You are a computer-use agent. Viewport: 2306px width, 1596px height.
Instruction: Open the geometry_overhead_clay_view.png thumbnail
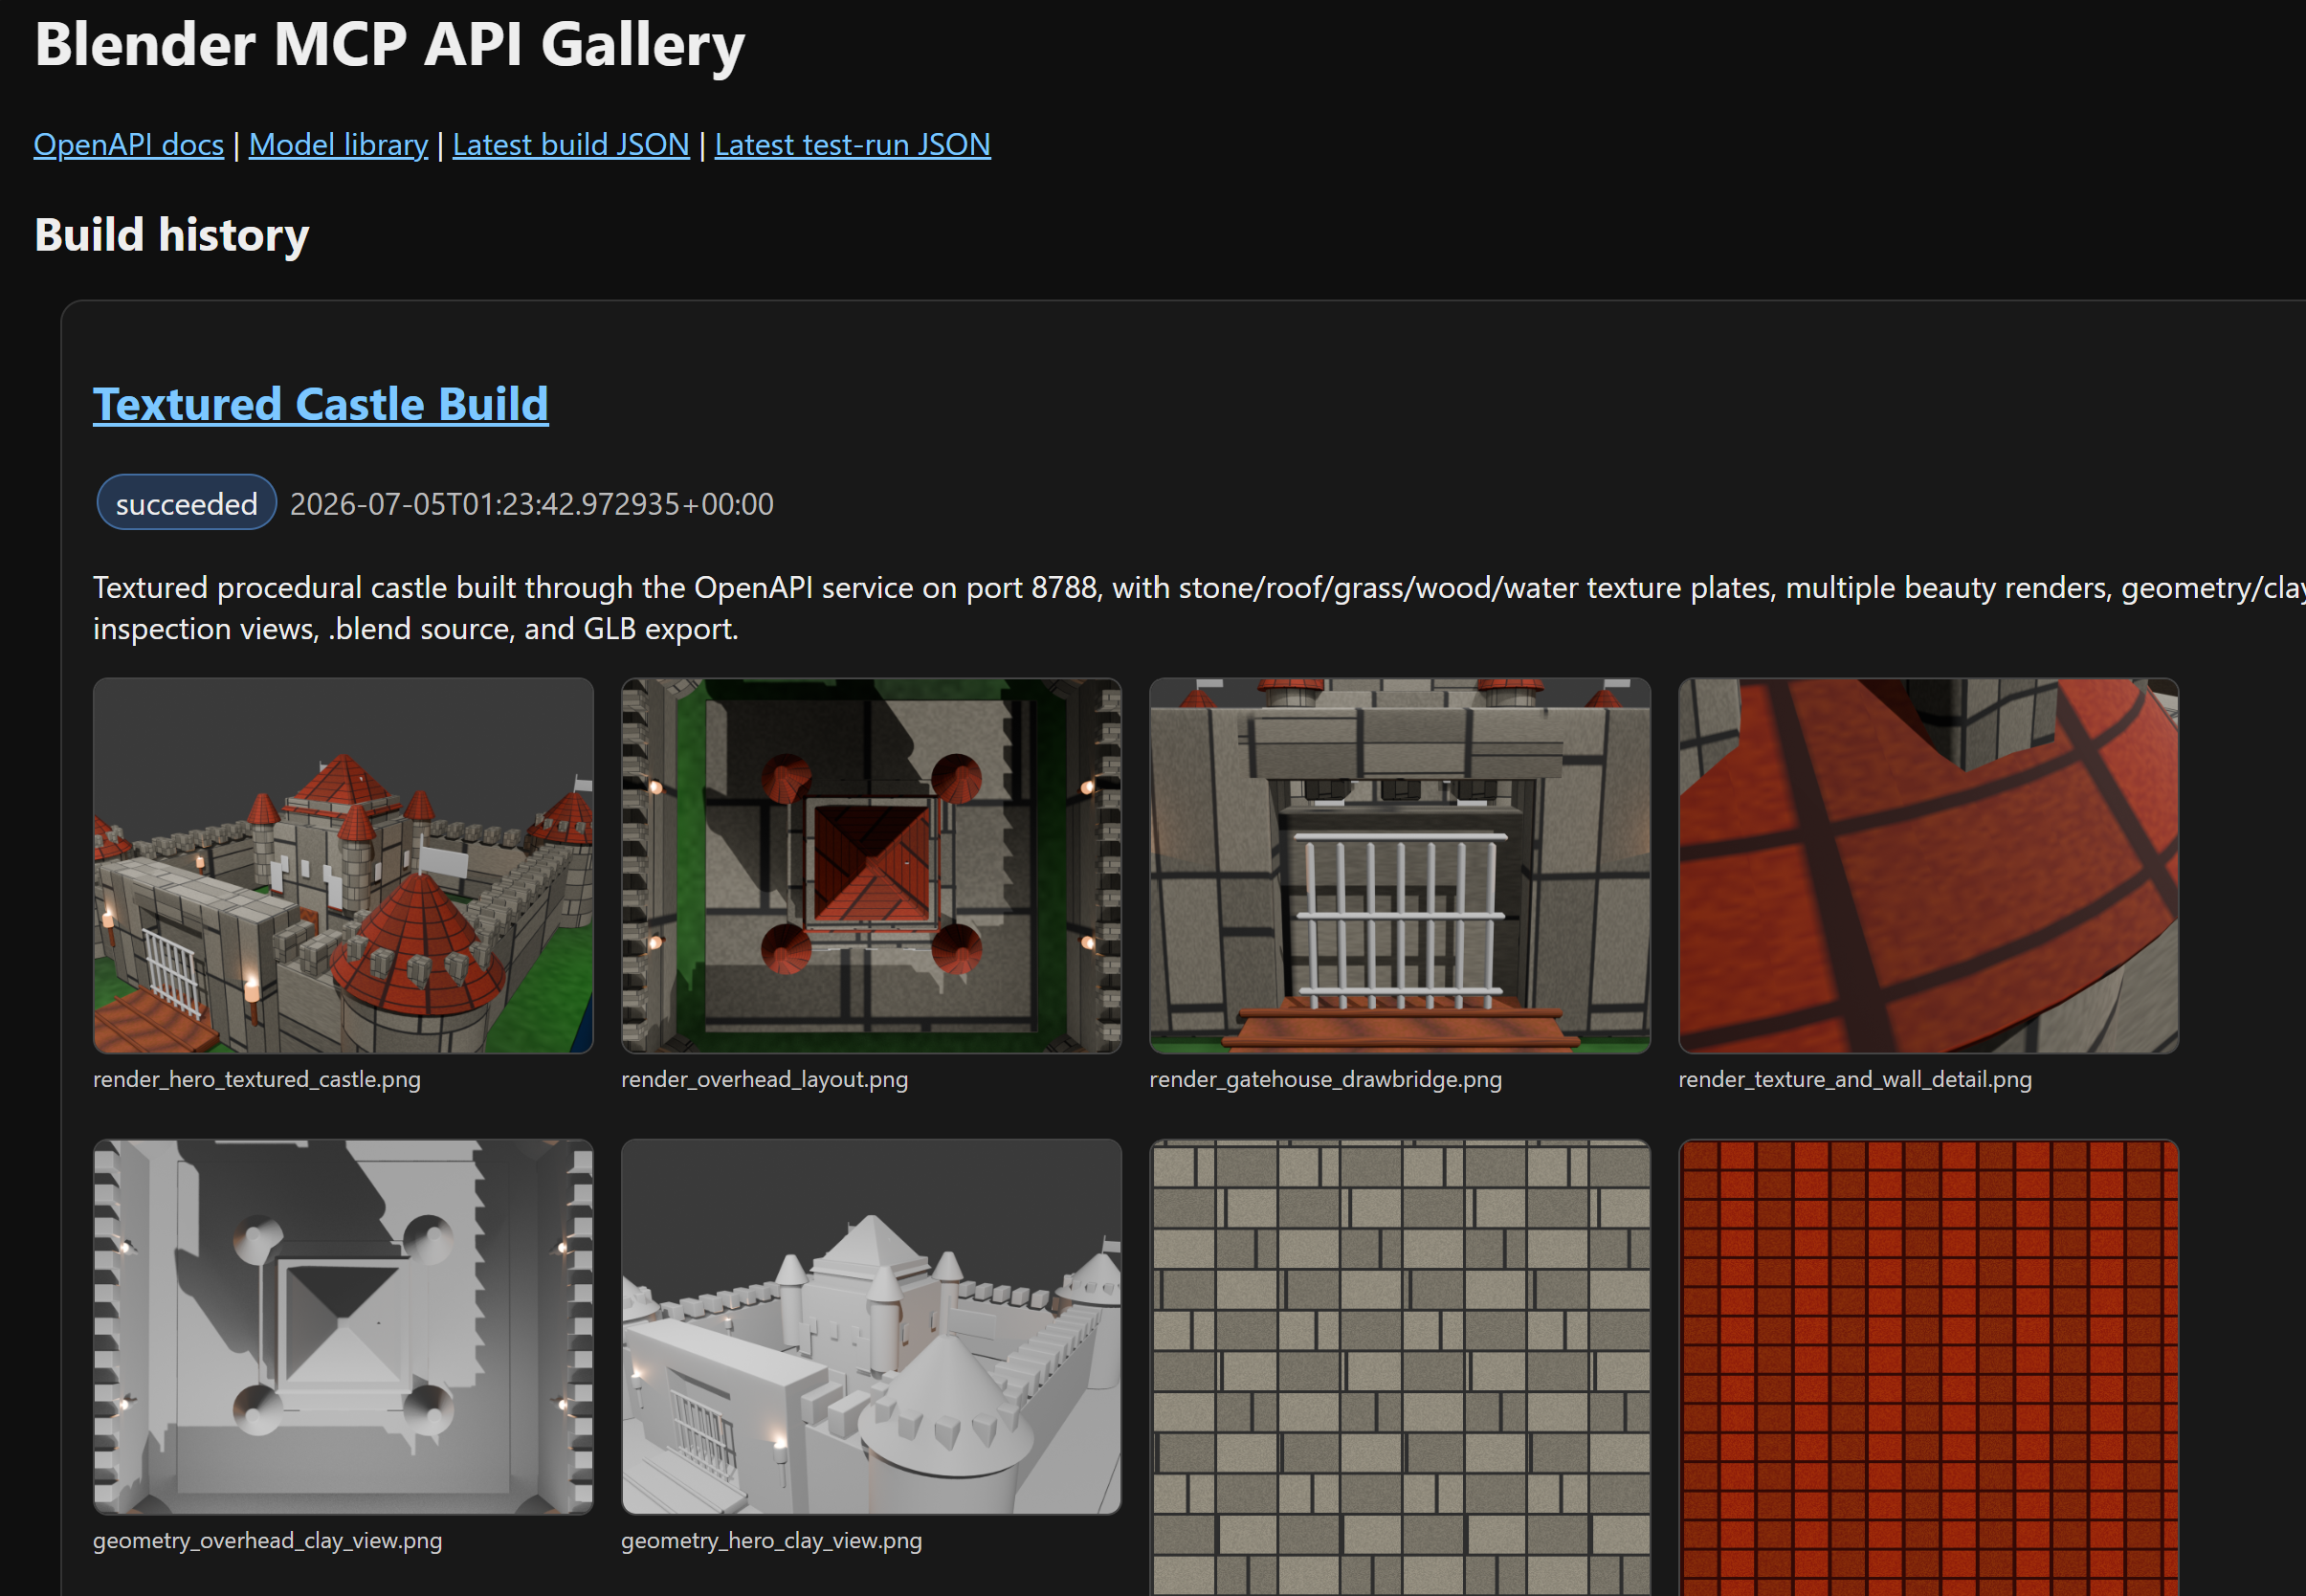point(343,1327)
